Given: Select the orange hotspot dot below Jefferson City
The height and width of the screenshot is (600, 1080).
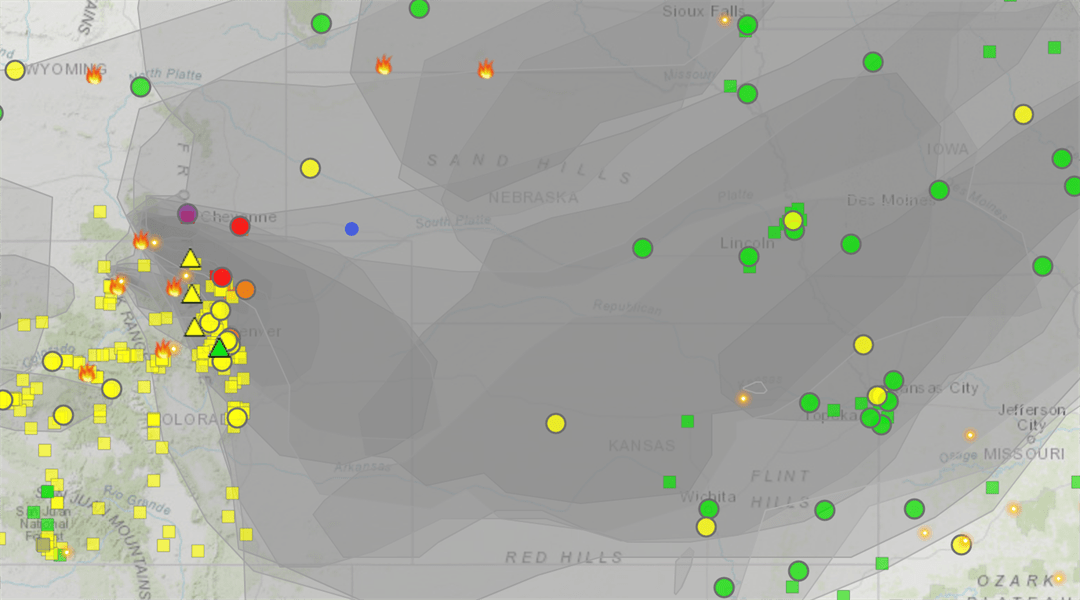Looking at the screenshot, I should coord(970,435).
